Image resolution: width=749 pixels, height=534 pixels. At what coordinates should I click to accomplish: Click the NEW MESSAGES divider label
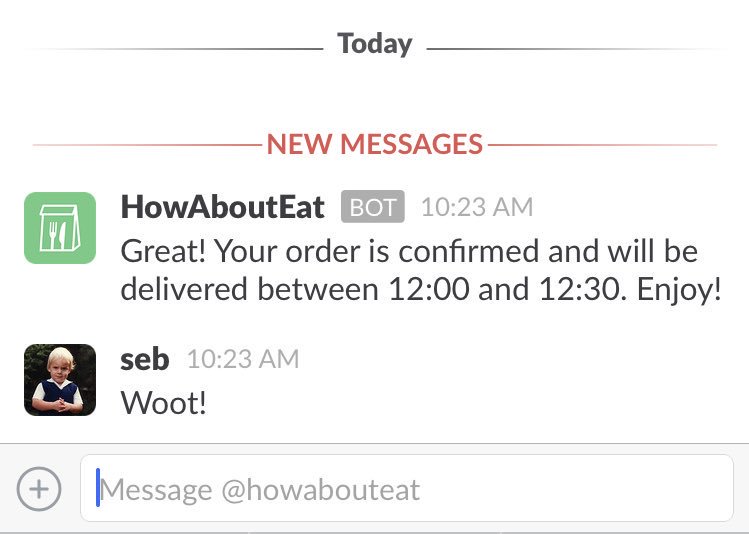[x=374, y=144]
